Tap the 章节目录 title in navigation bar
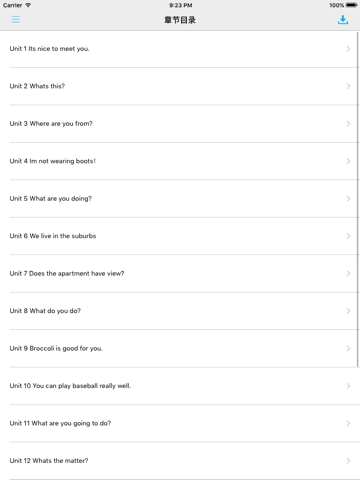The image size is (360, 480). (180, 20)
